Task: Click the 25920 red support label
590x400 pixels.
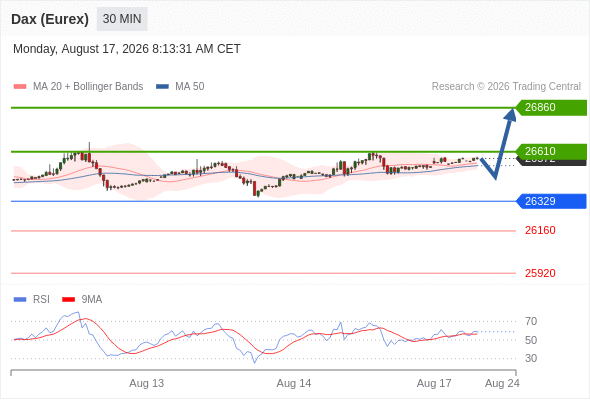Action: coord(540,273)
